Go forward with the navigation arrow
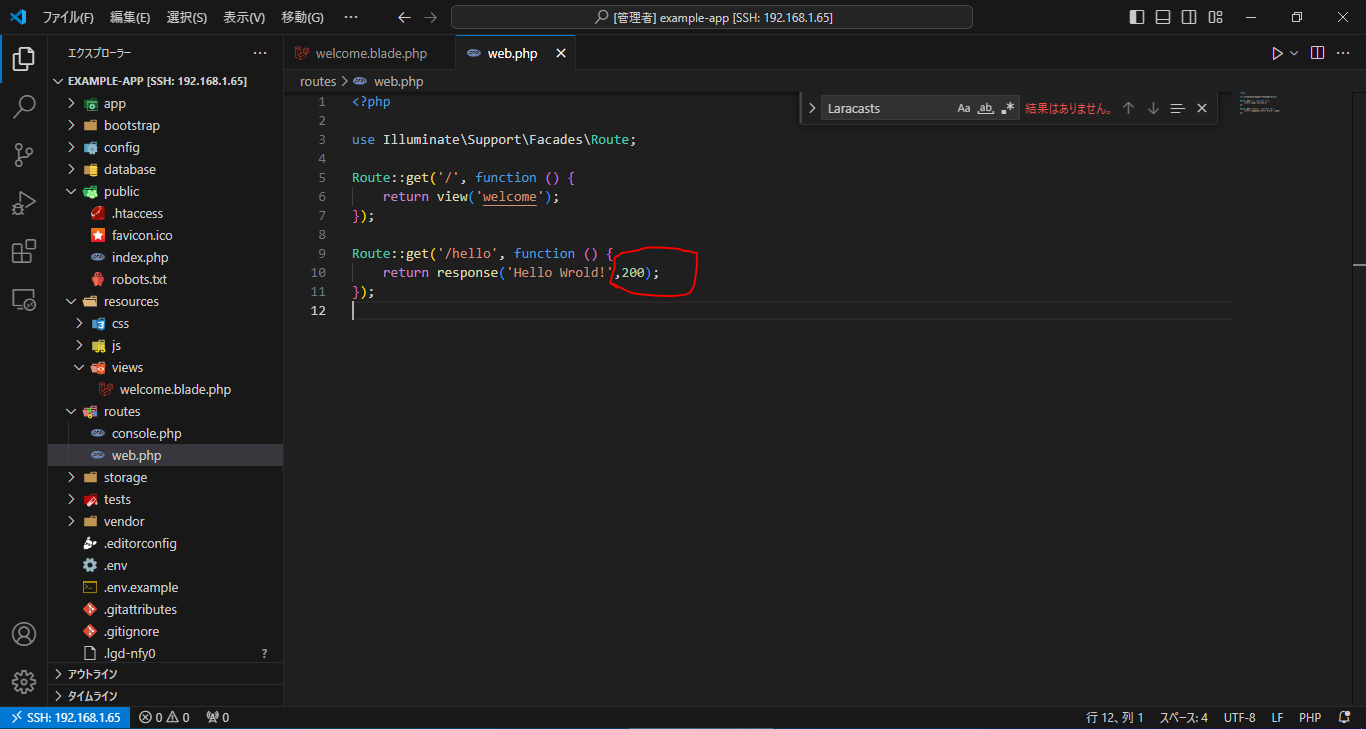1366x729 pixels. pos(430,17)
